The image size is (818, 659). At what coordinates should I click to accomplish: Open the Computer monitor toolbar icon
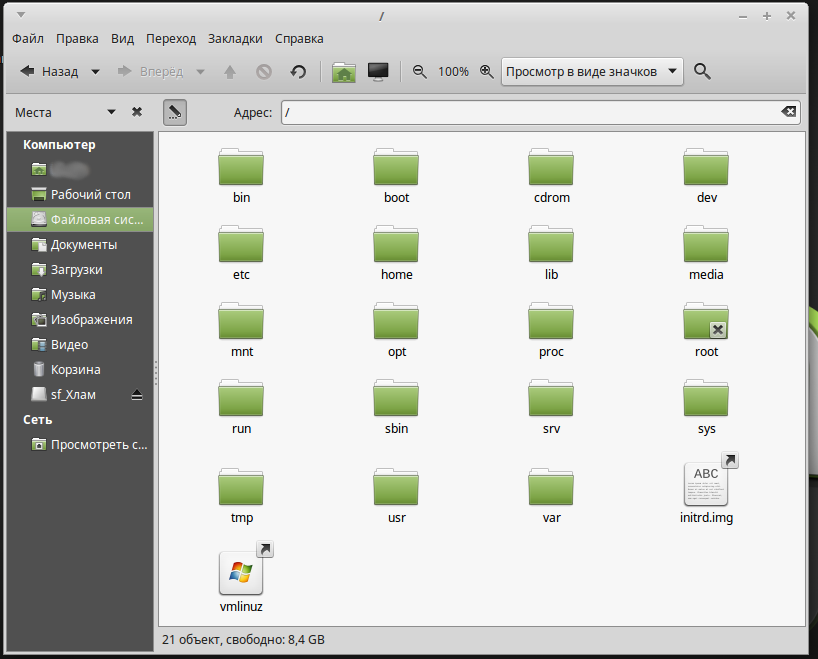coord(378,71)
